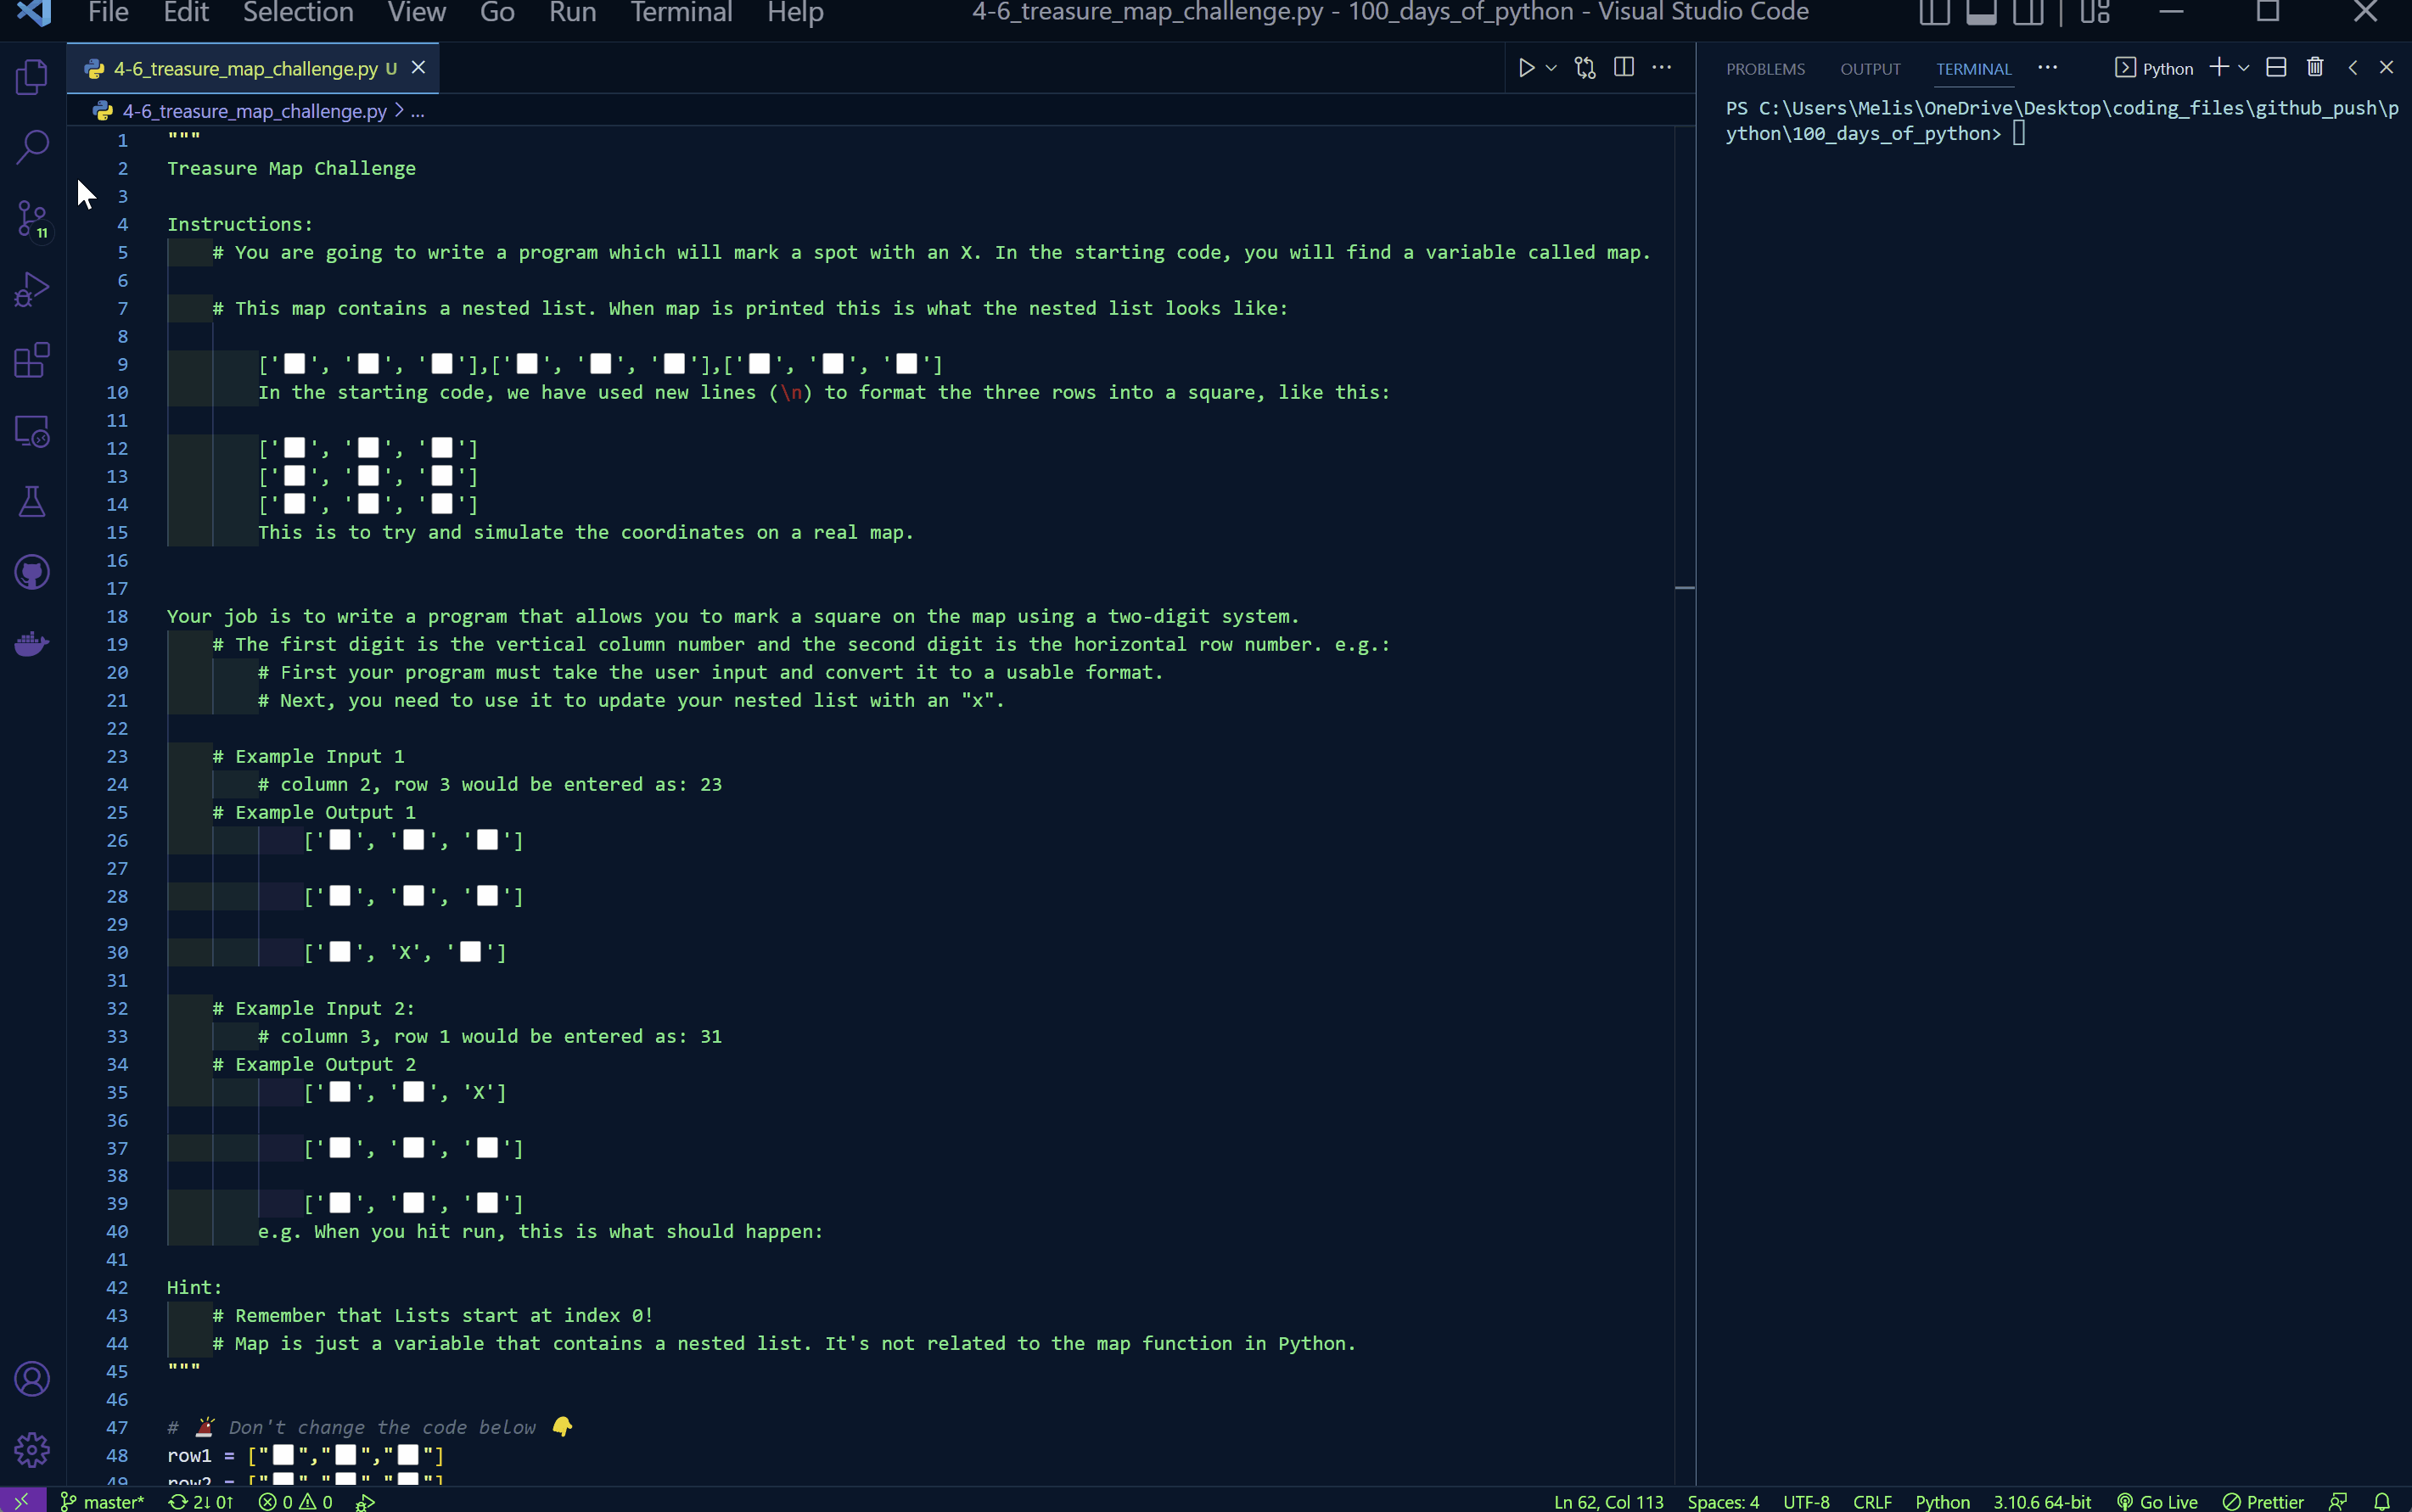Switch to the OUTPUT panel tab

click(1870, 69)
